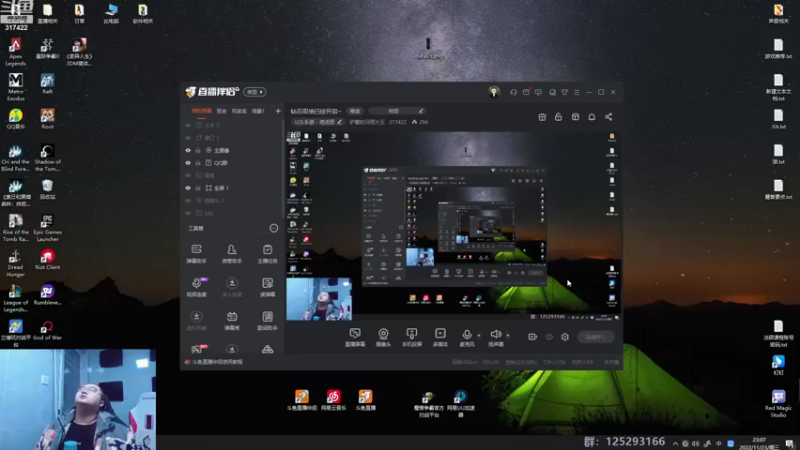Click the 扬声器 speaker icon
Viewport: 800px width, 450px height.
(495, 334)
